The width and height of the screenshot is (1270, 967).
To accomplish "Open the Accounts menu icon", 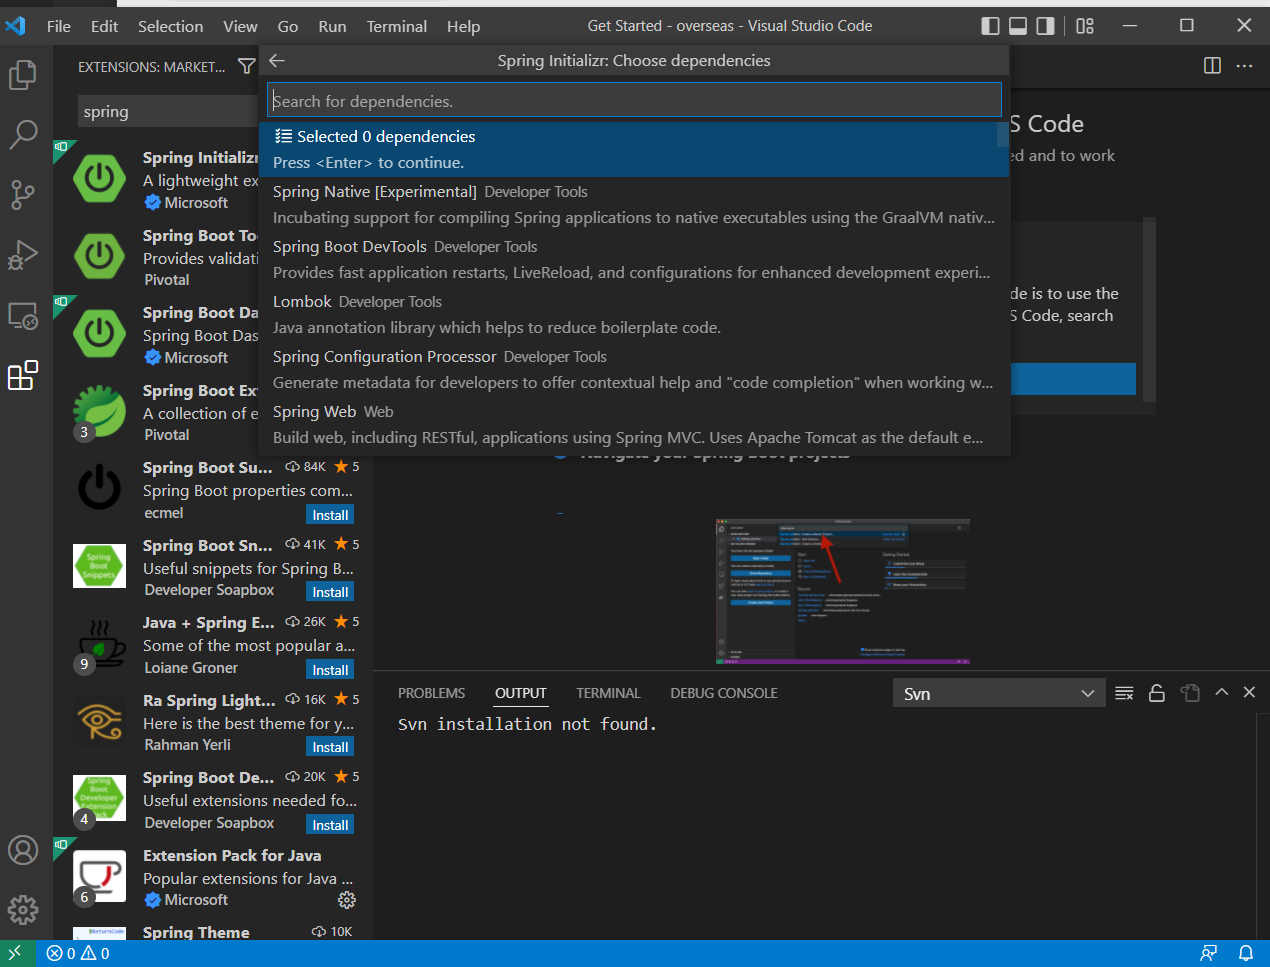I will pyautogui.click(x=22, y=850).
